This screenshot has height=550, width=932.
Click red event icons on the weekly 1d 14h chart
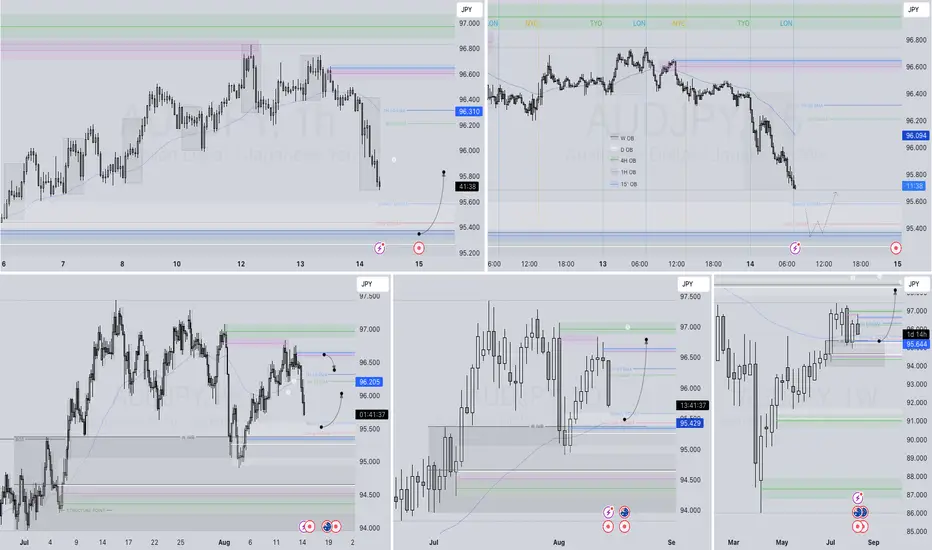[860, 526]
